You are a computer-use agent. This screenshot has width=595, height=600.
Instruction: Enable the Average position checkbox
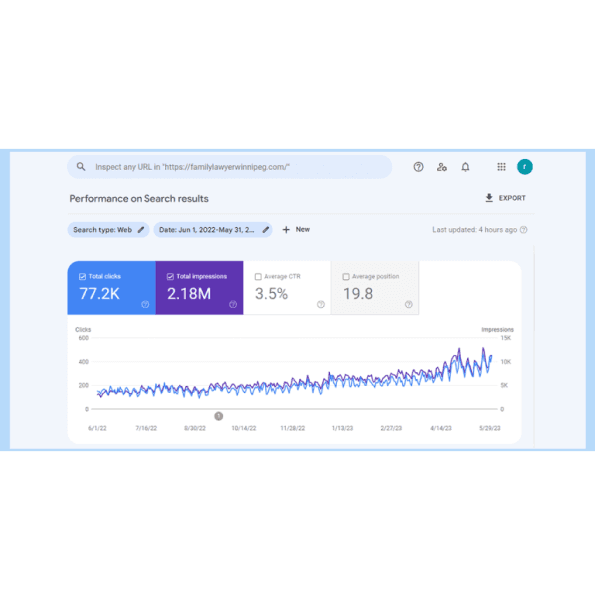[346, 277]
